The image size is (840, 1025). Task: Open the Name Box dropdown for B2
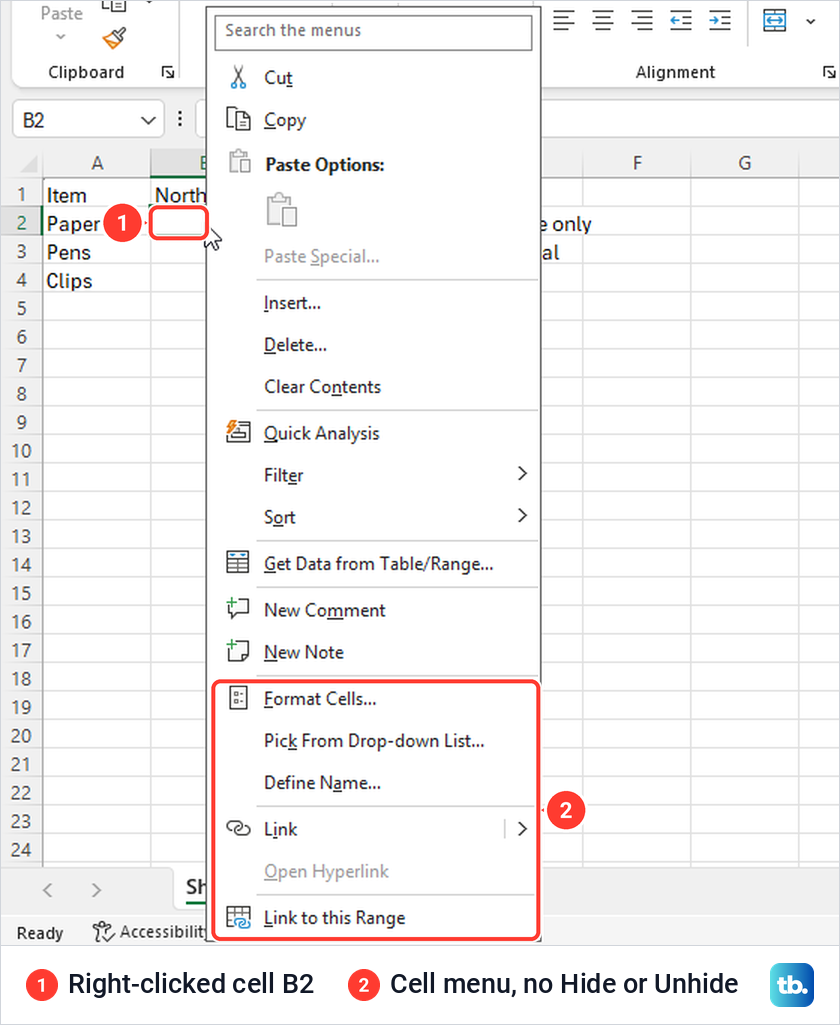148,120
